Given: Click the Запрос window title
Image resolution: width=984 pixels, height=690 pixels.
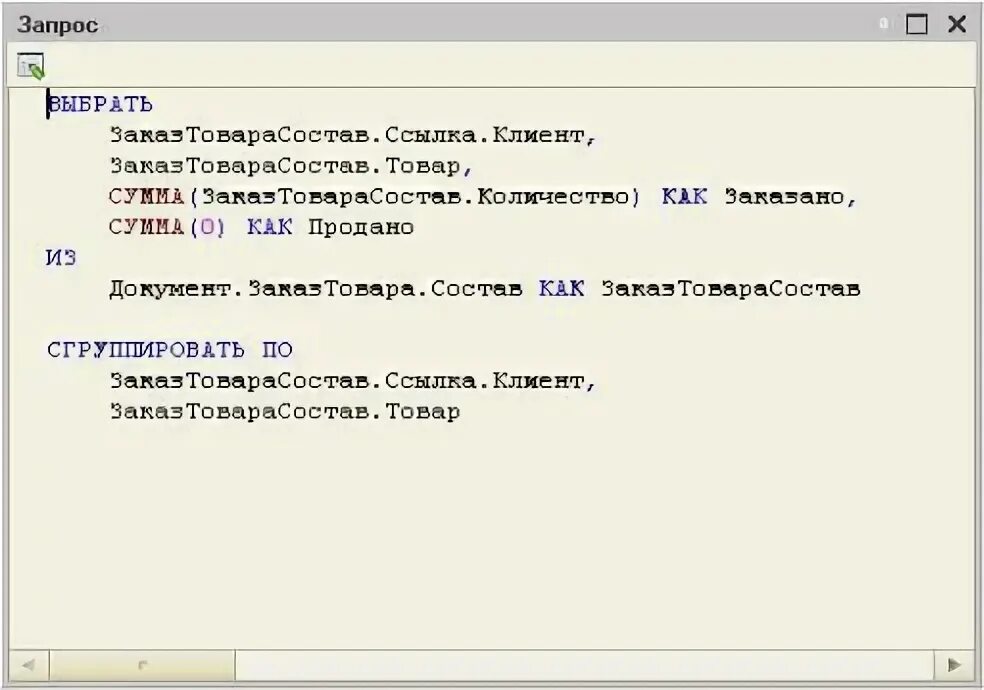Looking at the screenshot, I should tap(57, 25).
